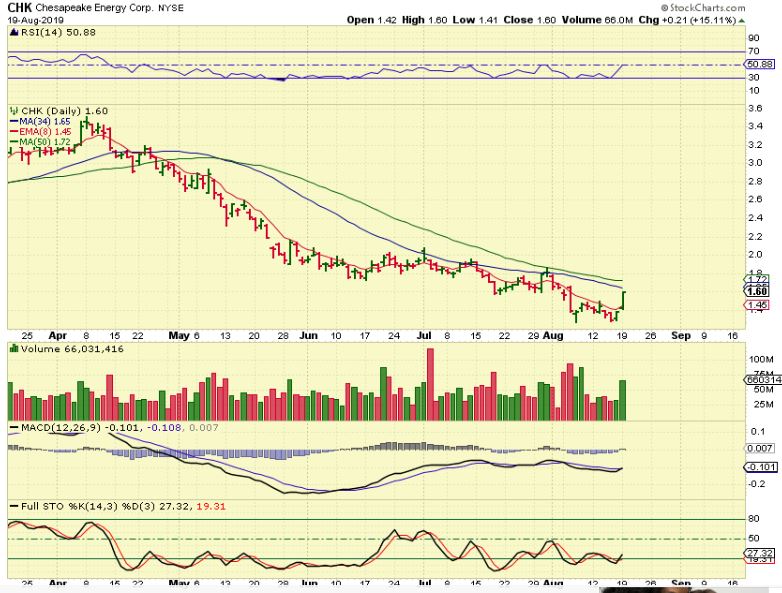The height and width of the screenshot is (593, 782).
Task: Click the candlestick icon beside CHK (Daily)
Action: point(14,111)
